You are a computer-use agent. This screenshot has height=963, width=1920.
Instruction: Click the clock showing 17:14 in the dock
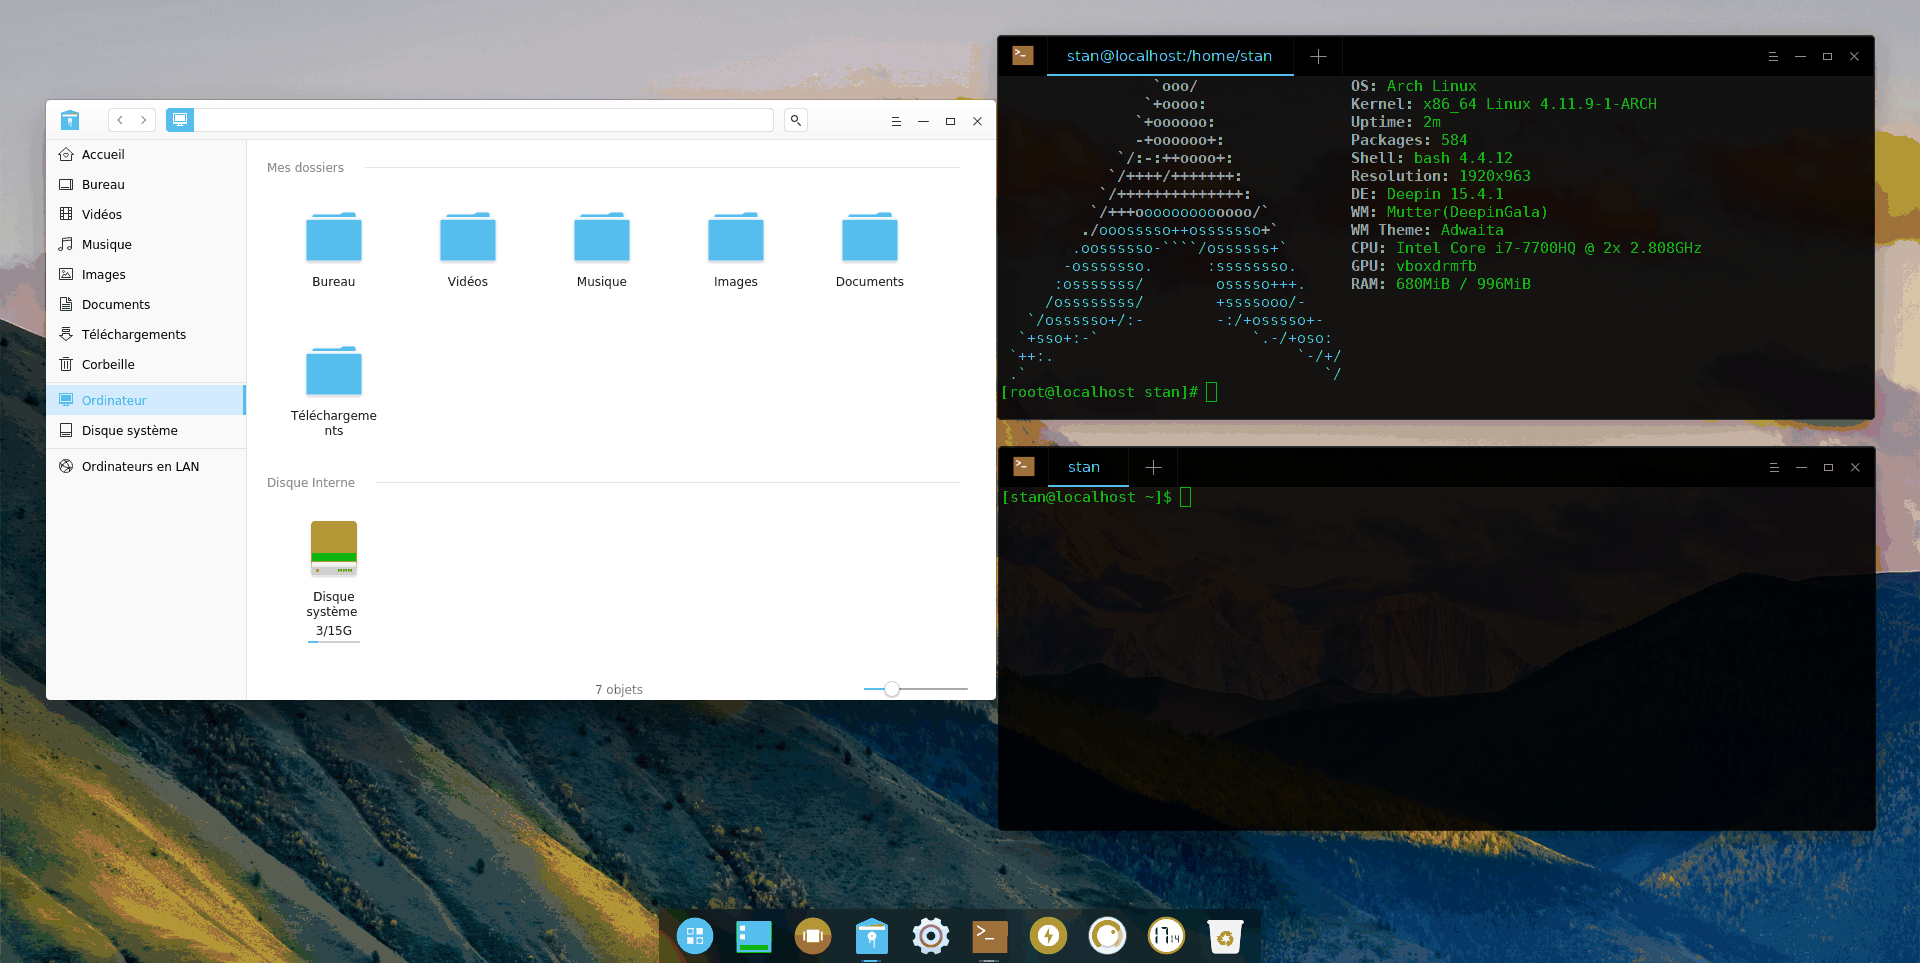coord(1166,936)
